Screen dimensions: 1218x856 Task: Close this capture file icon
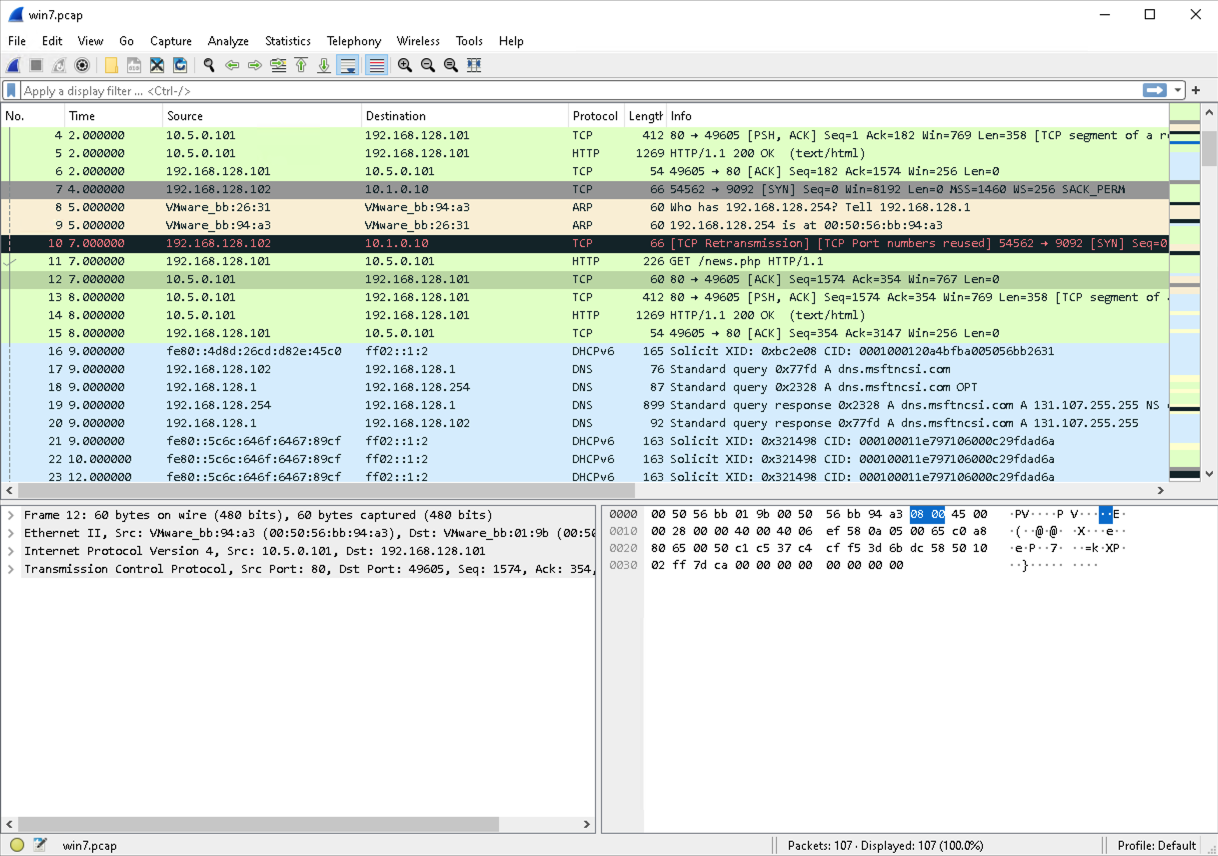point(157,65)
